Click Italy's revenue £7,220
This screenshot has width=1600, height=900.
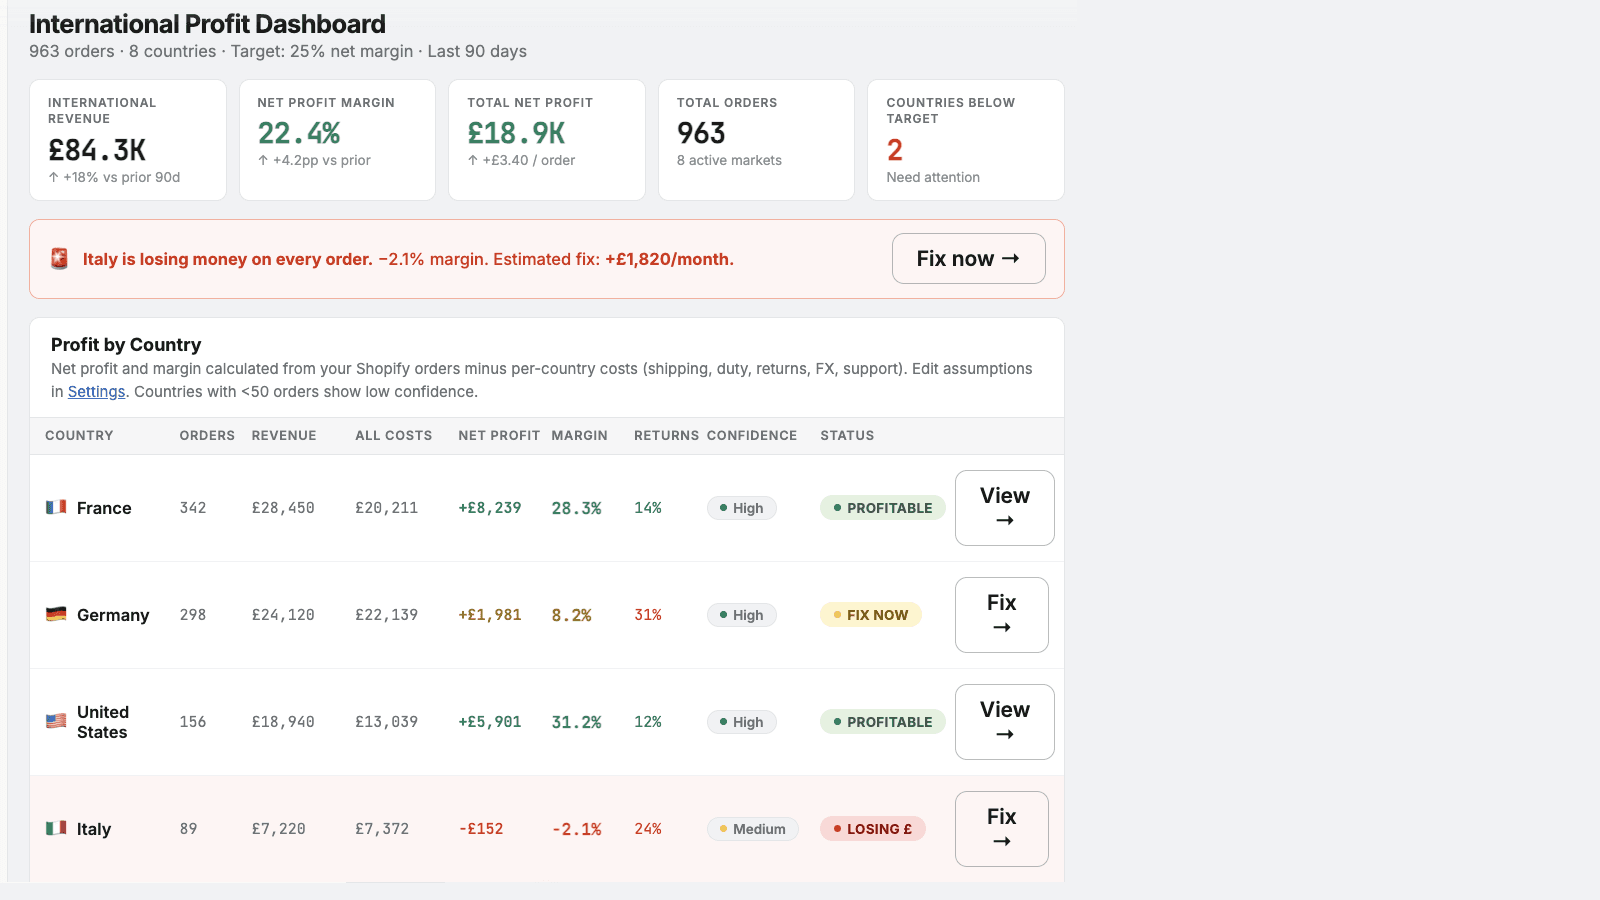(279, 829)
